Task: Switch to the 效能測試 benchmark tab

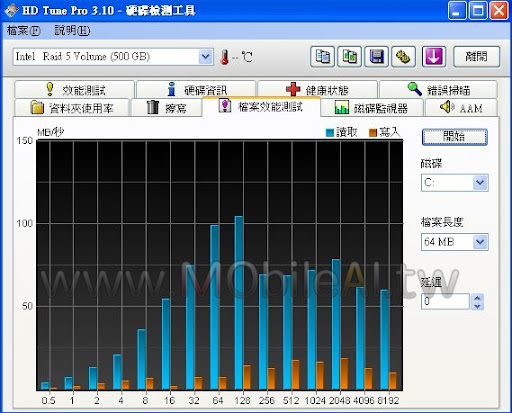Action: tap(74, 89)
